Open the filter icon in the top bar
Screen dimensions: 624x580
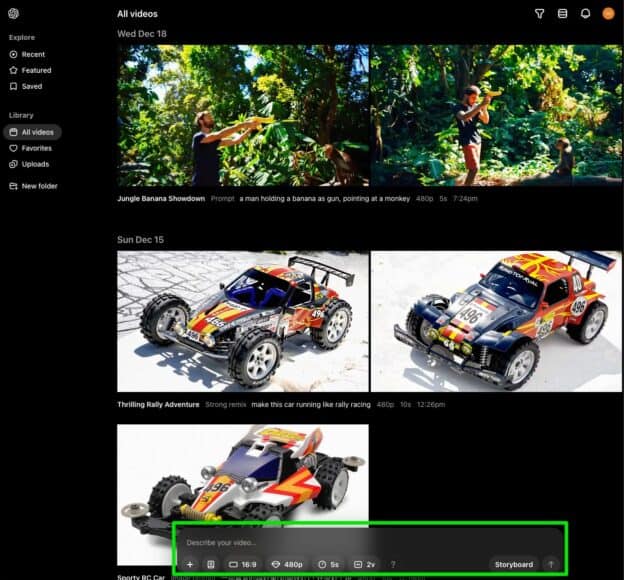(x=539, y=14)
